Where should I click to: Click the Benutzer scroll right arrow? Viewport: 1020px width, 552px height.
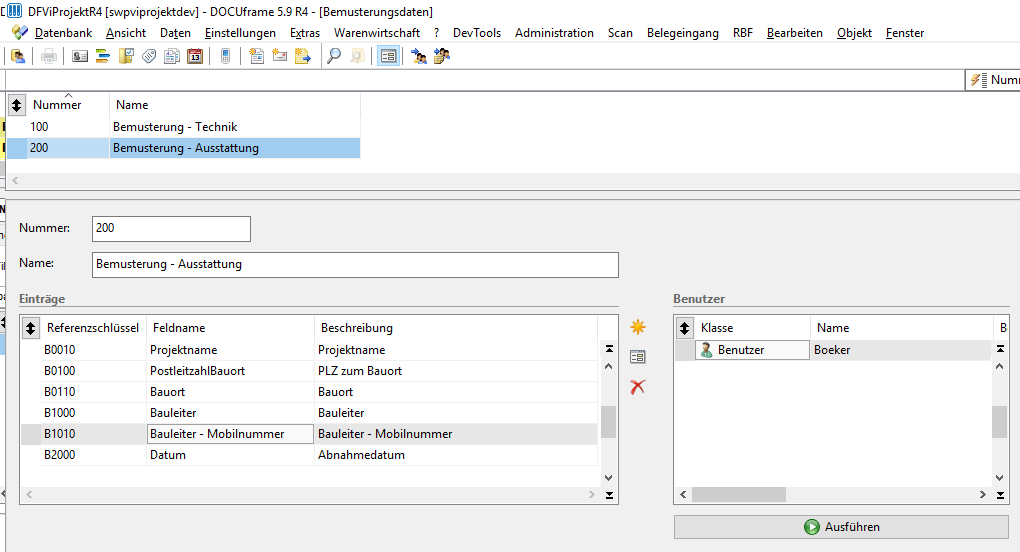pos(982,495)
